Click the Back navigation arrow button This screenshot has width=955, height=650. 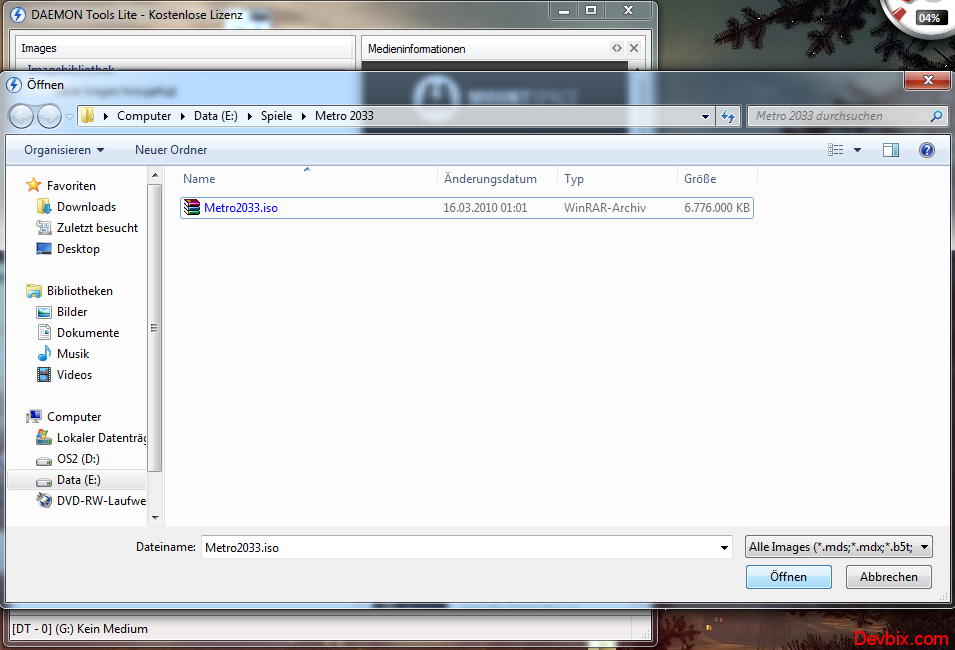21,116
